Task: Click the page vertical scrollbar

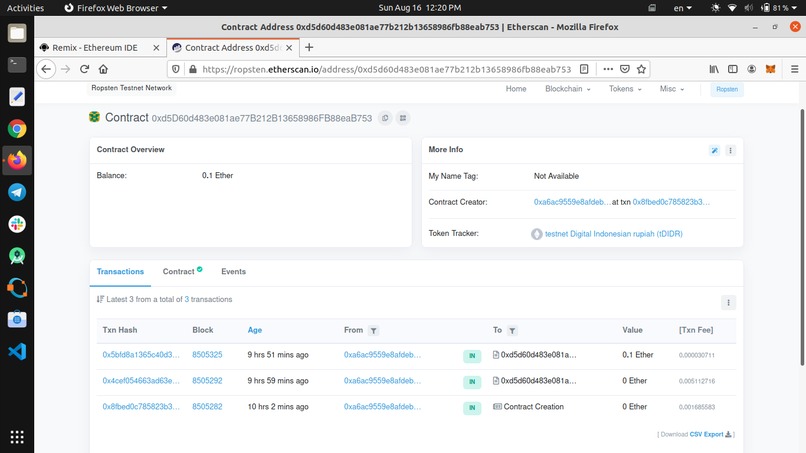Action: pyautogui.click(x=801, y=238)
